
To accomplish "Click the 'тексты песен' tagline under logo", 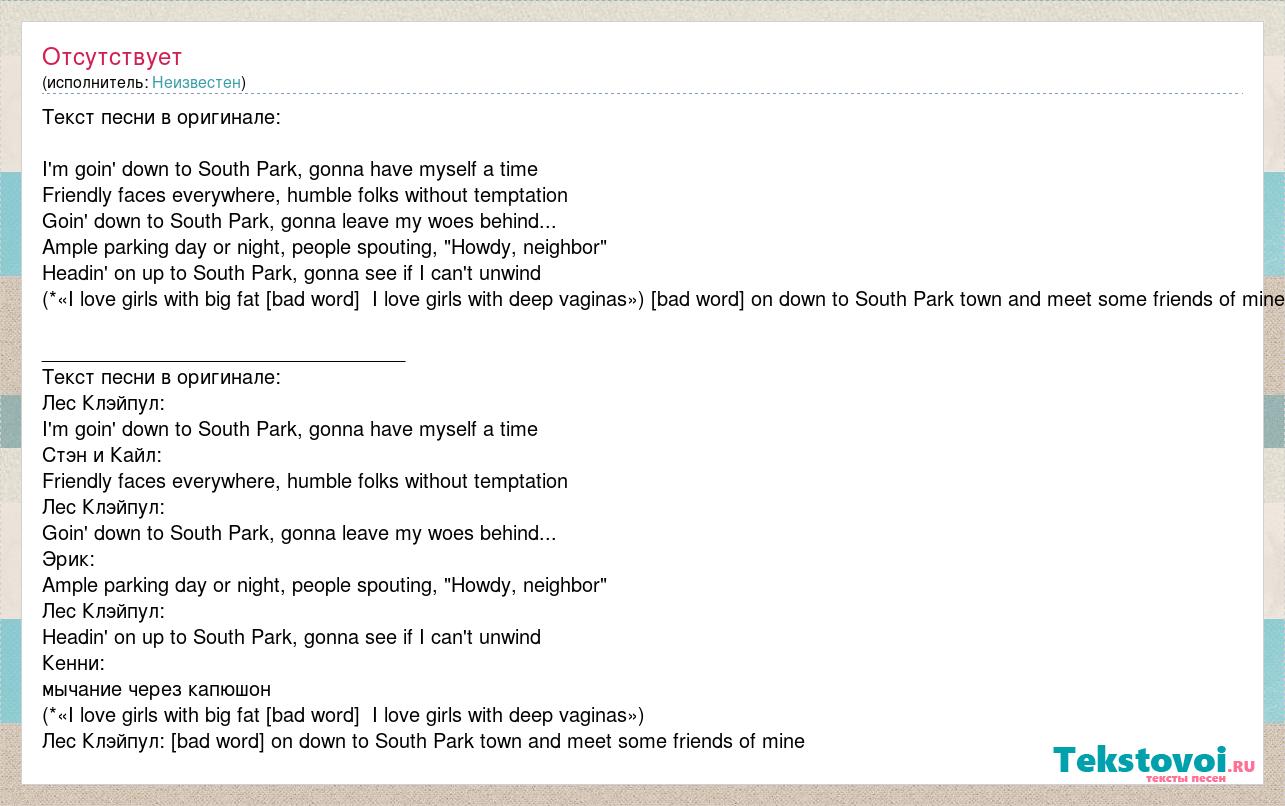I will click(1185, 779).
